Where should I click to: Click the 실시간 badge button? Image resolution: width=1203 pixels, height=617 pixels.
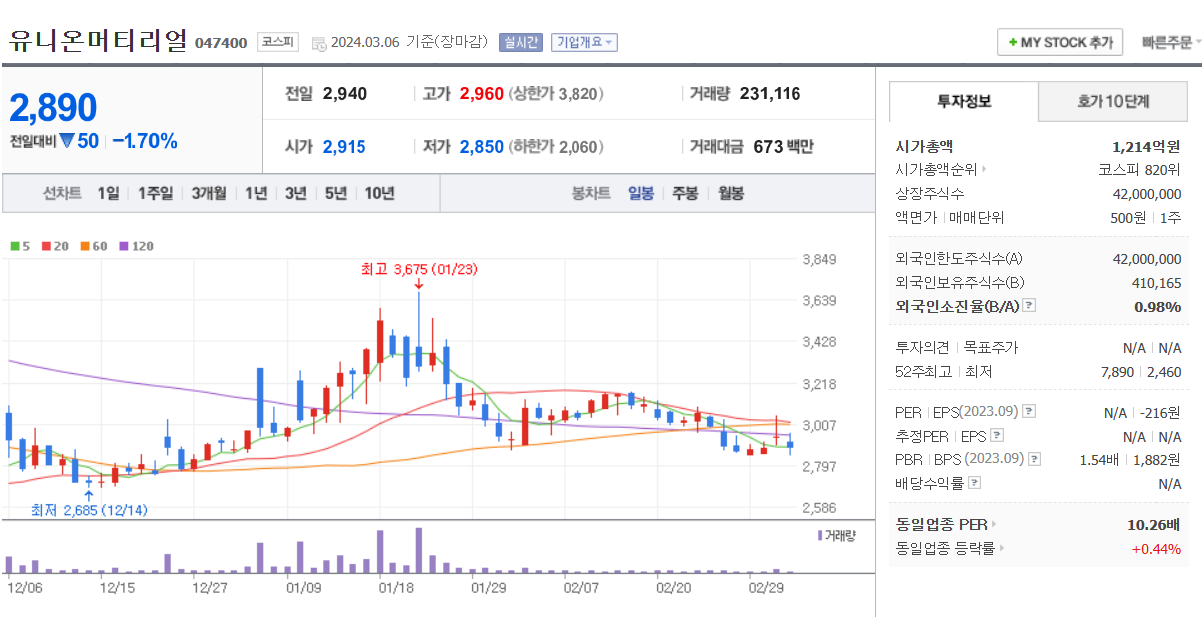520,43
